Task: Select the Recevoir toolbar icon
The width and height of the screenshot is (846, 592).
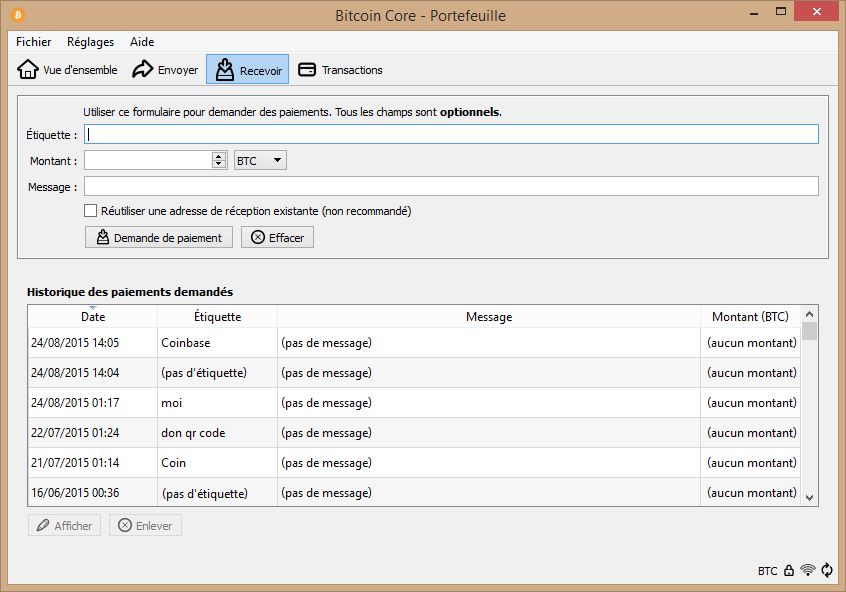Action: point(247,70)
